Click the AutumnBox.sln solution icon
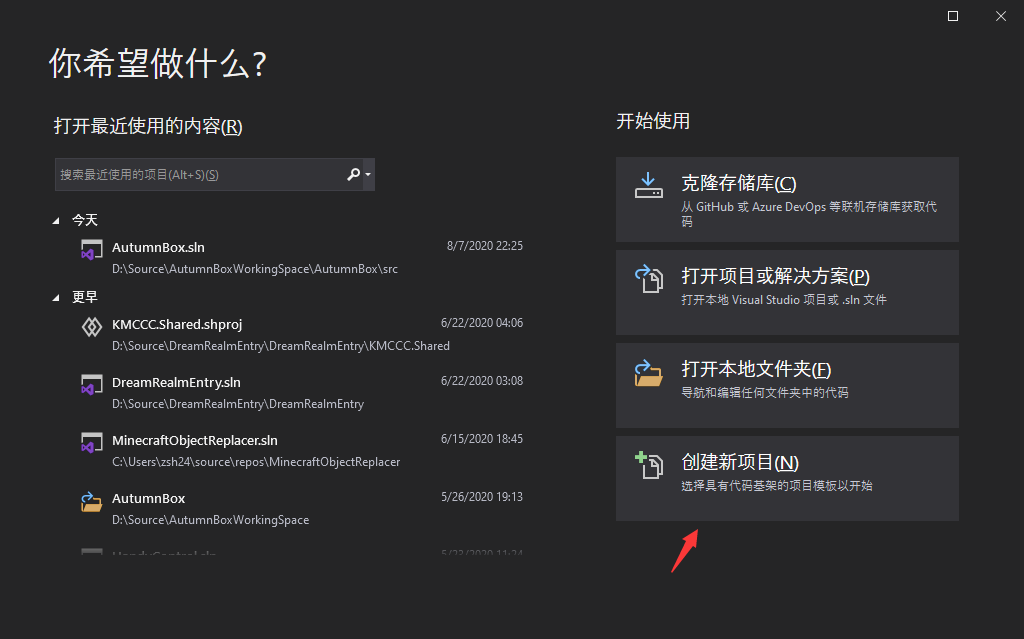The width and height of the screenshot is (1024, 639). [92, 251]
